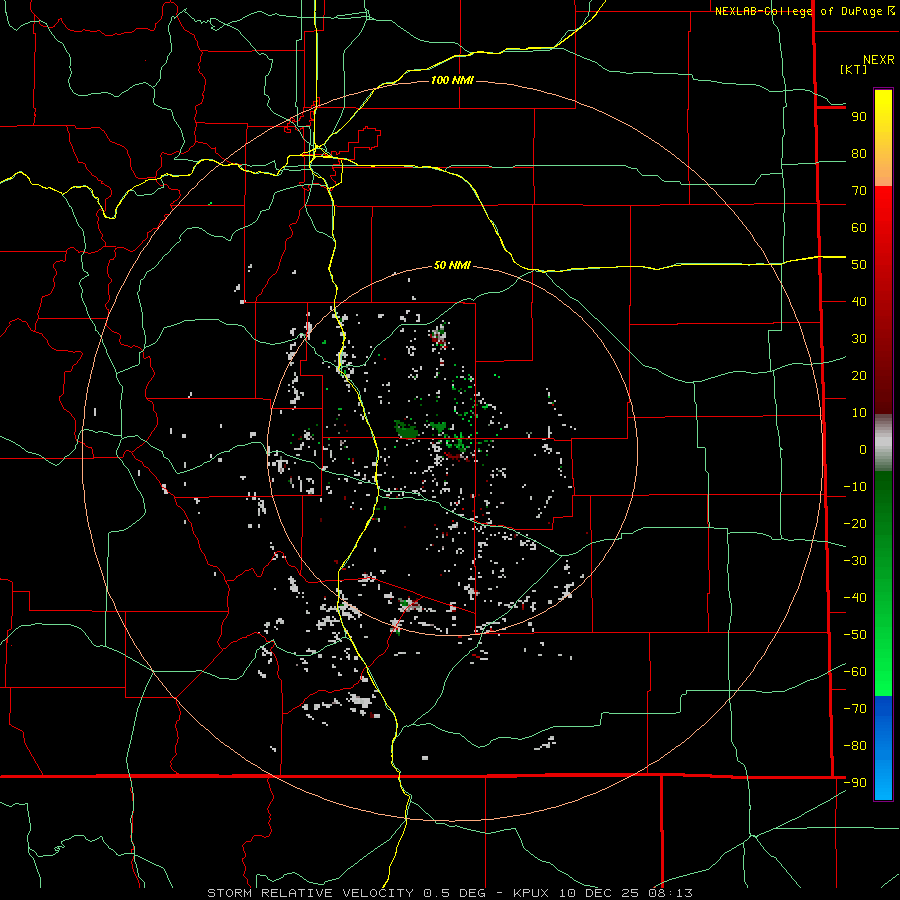Pick the blue segment at the color bar bottom
Image resolution: width=900 pixels, height=900 pixels.
click(x=883, y=748)
